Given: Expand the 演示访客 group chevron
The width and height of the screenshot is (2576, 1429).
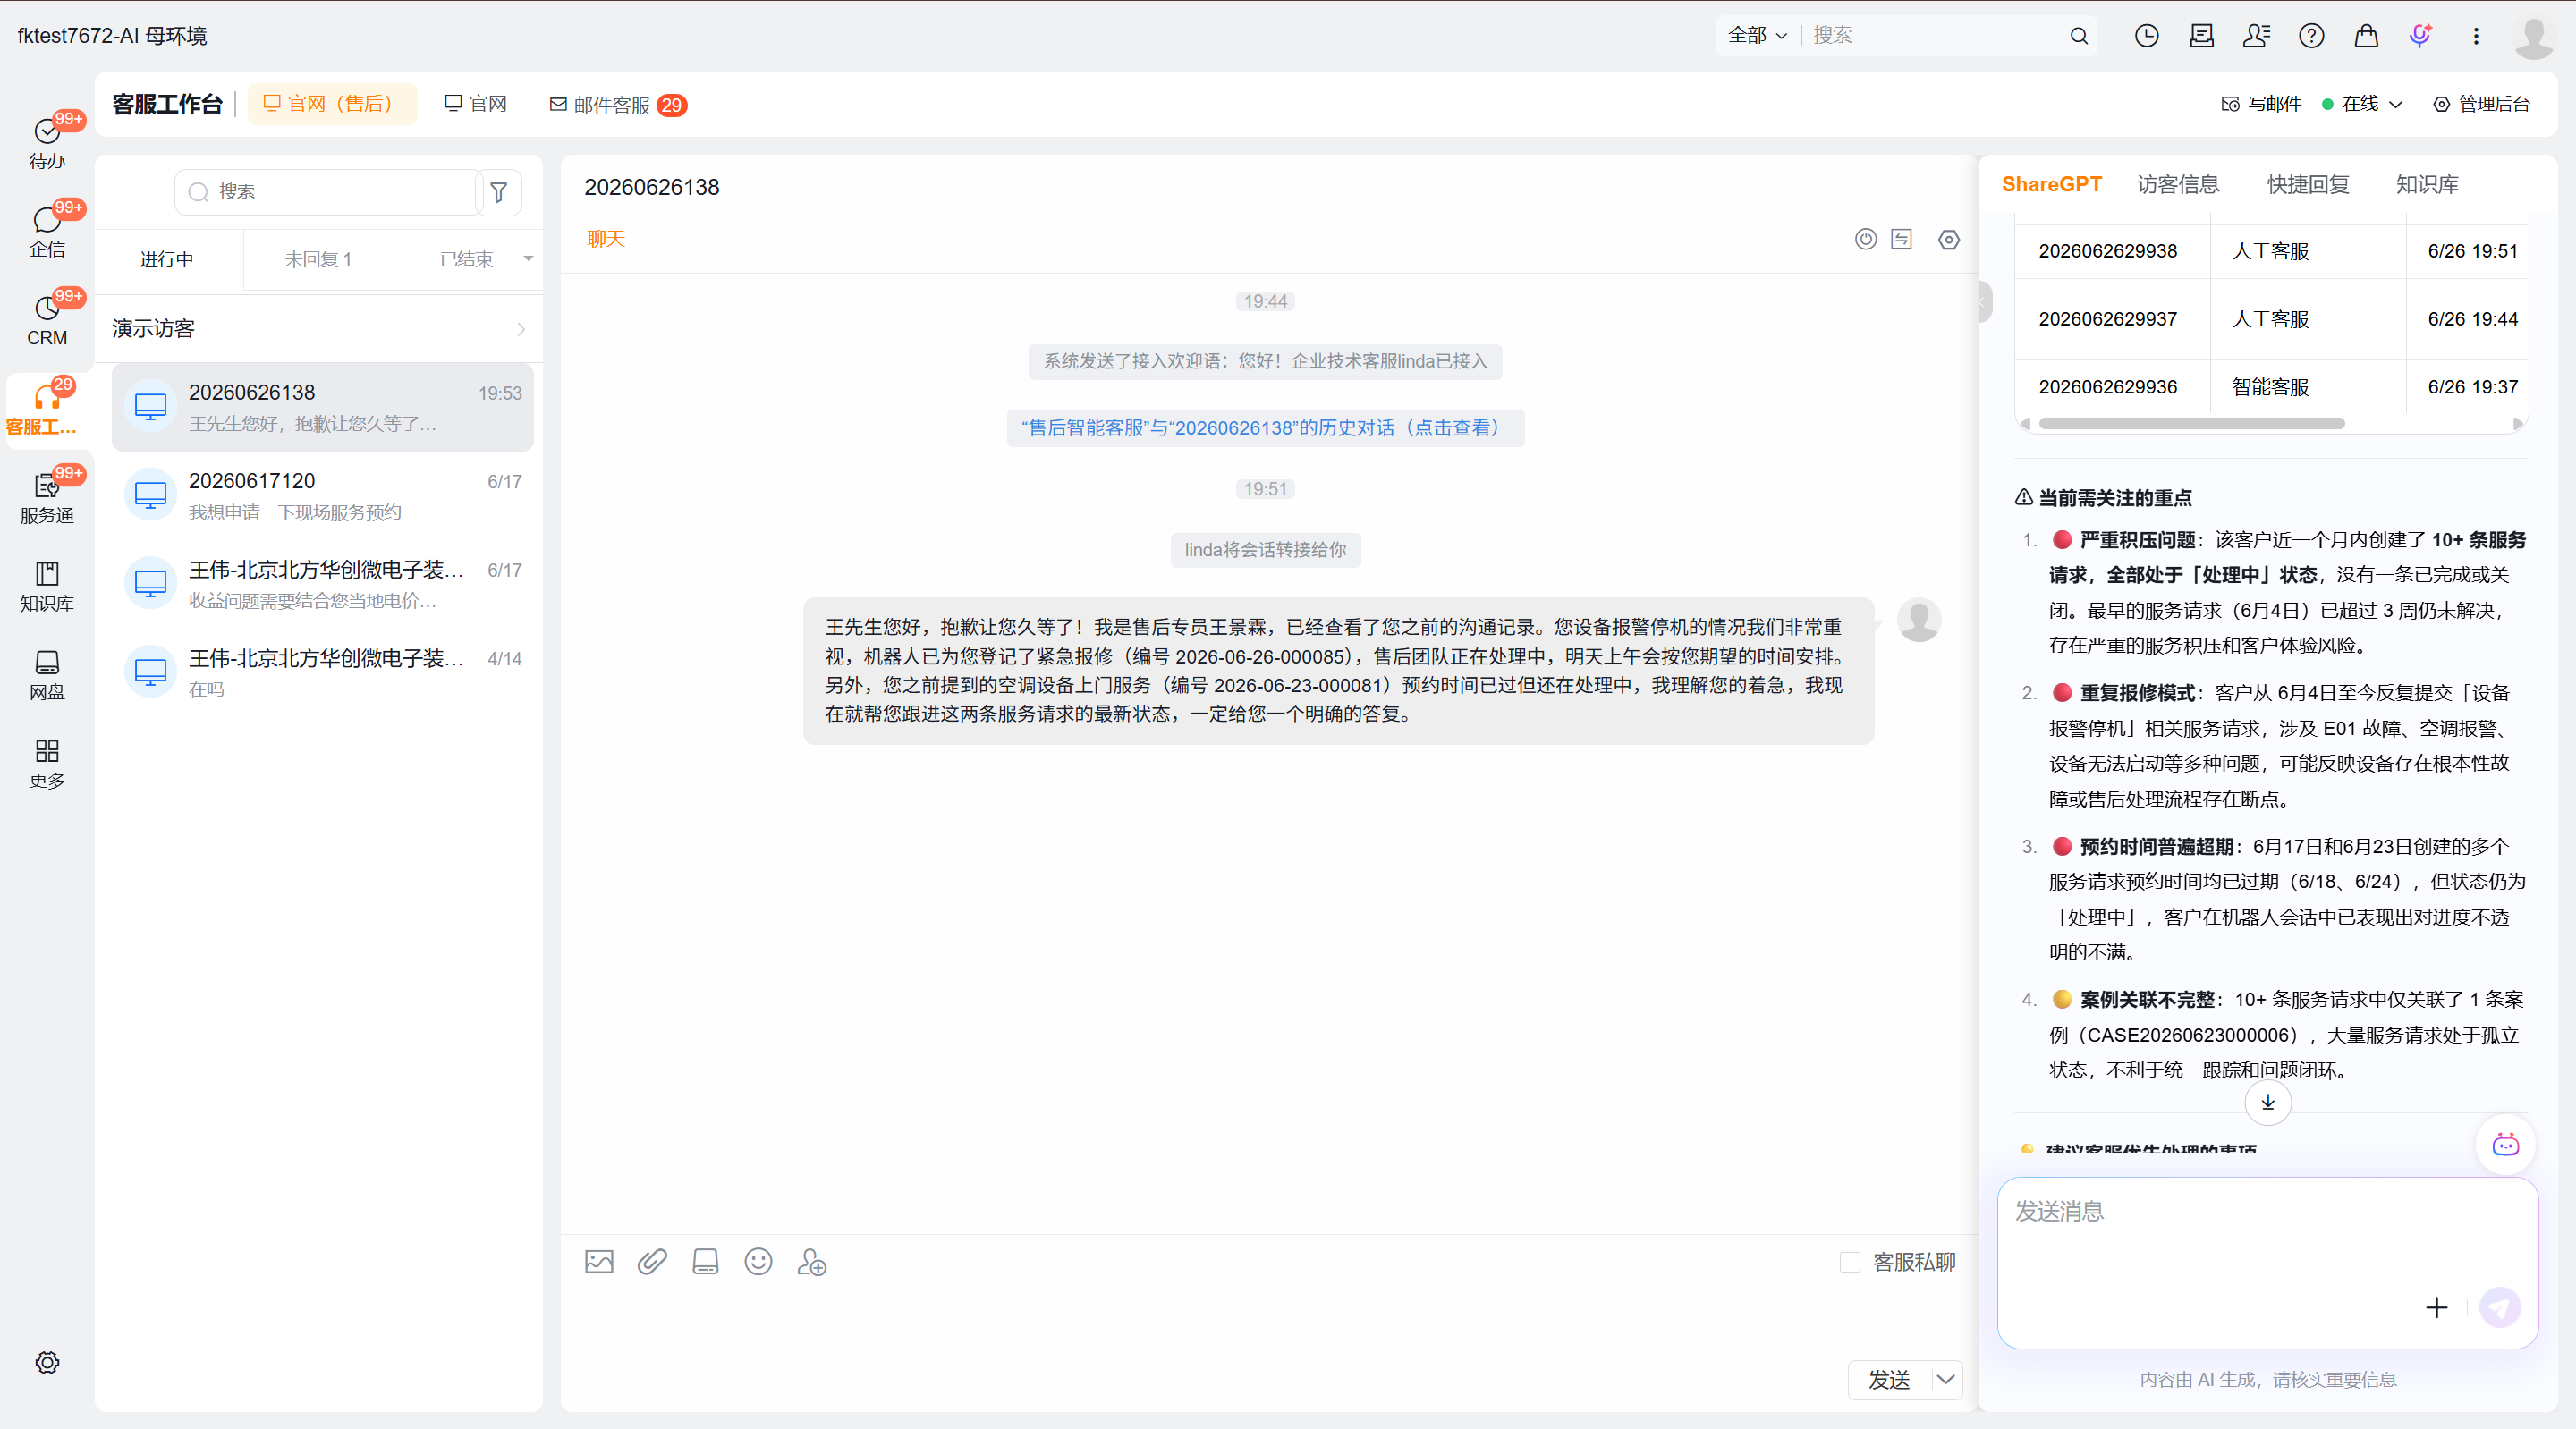Looking at the screenshot, I should pyautogui.click(x=521, y=329).
